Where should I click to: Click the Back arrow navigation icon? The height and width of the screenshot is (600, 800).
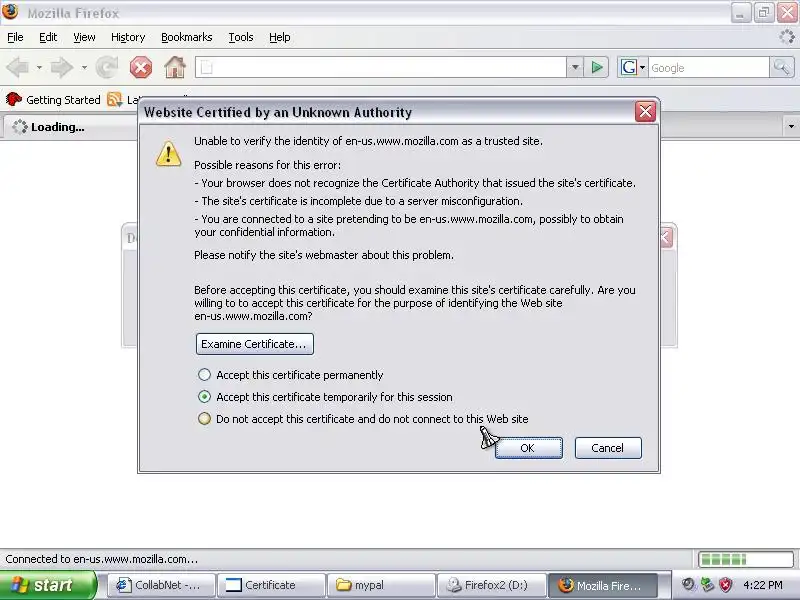pos(18,67)
